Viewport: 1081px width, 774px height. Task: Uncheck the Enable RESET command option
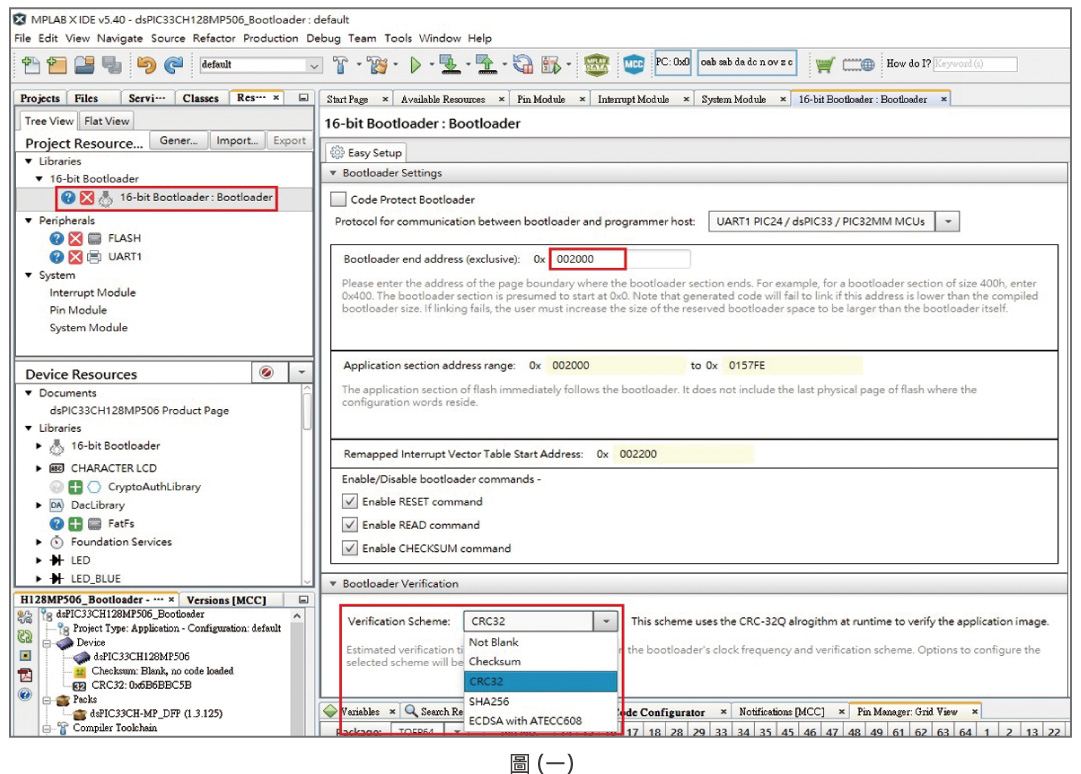[x=350, y=502]
